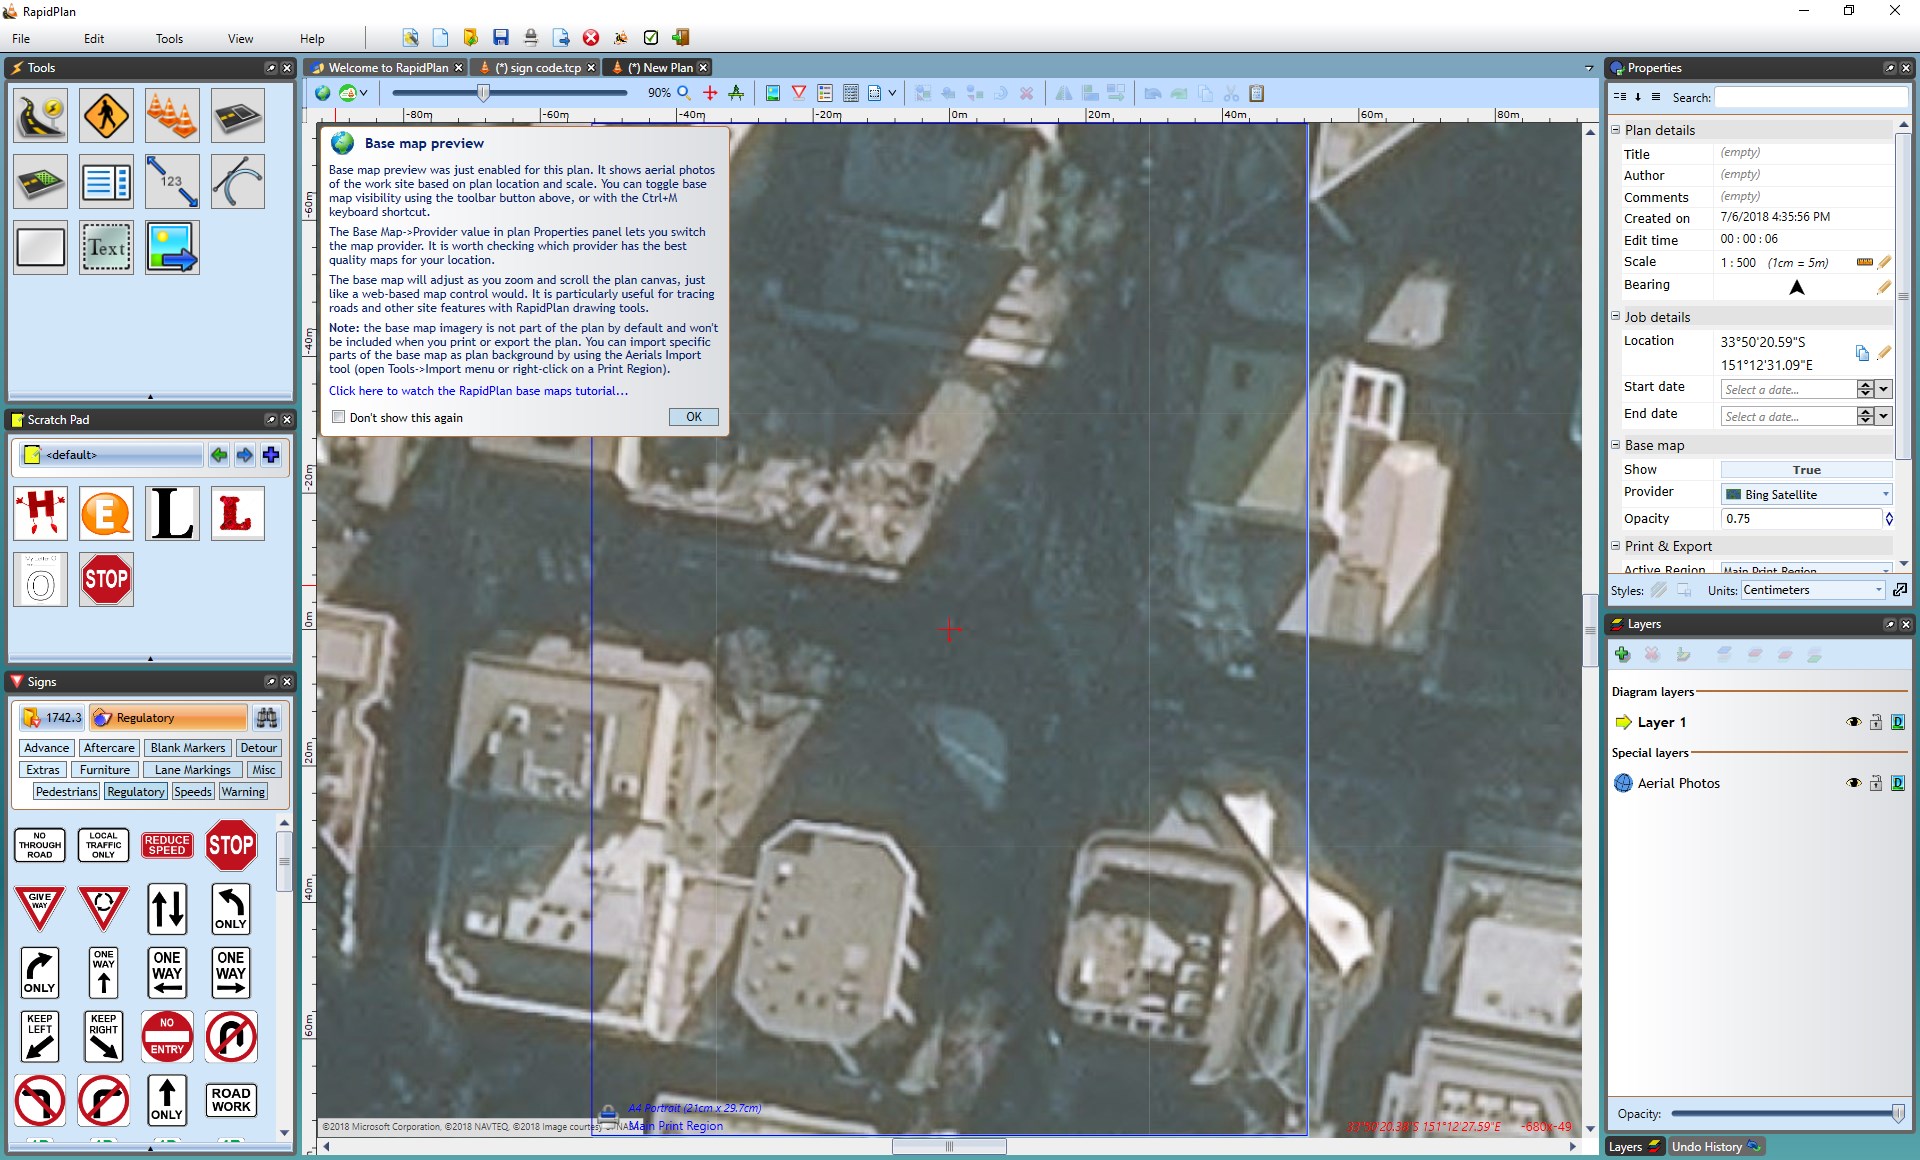1920x1160 pixels.
Task: Toggle lock on Layer 1
Action: [x=1876, y=722]
